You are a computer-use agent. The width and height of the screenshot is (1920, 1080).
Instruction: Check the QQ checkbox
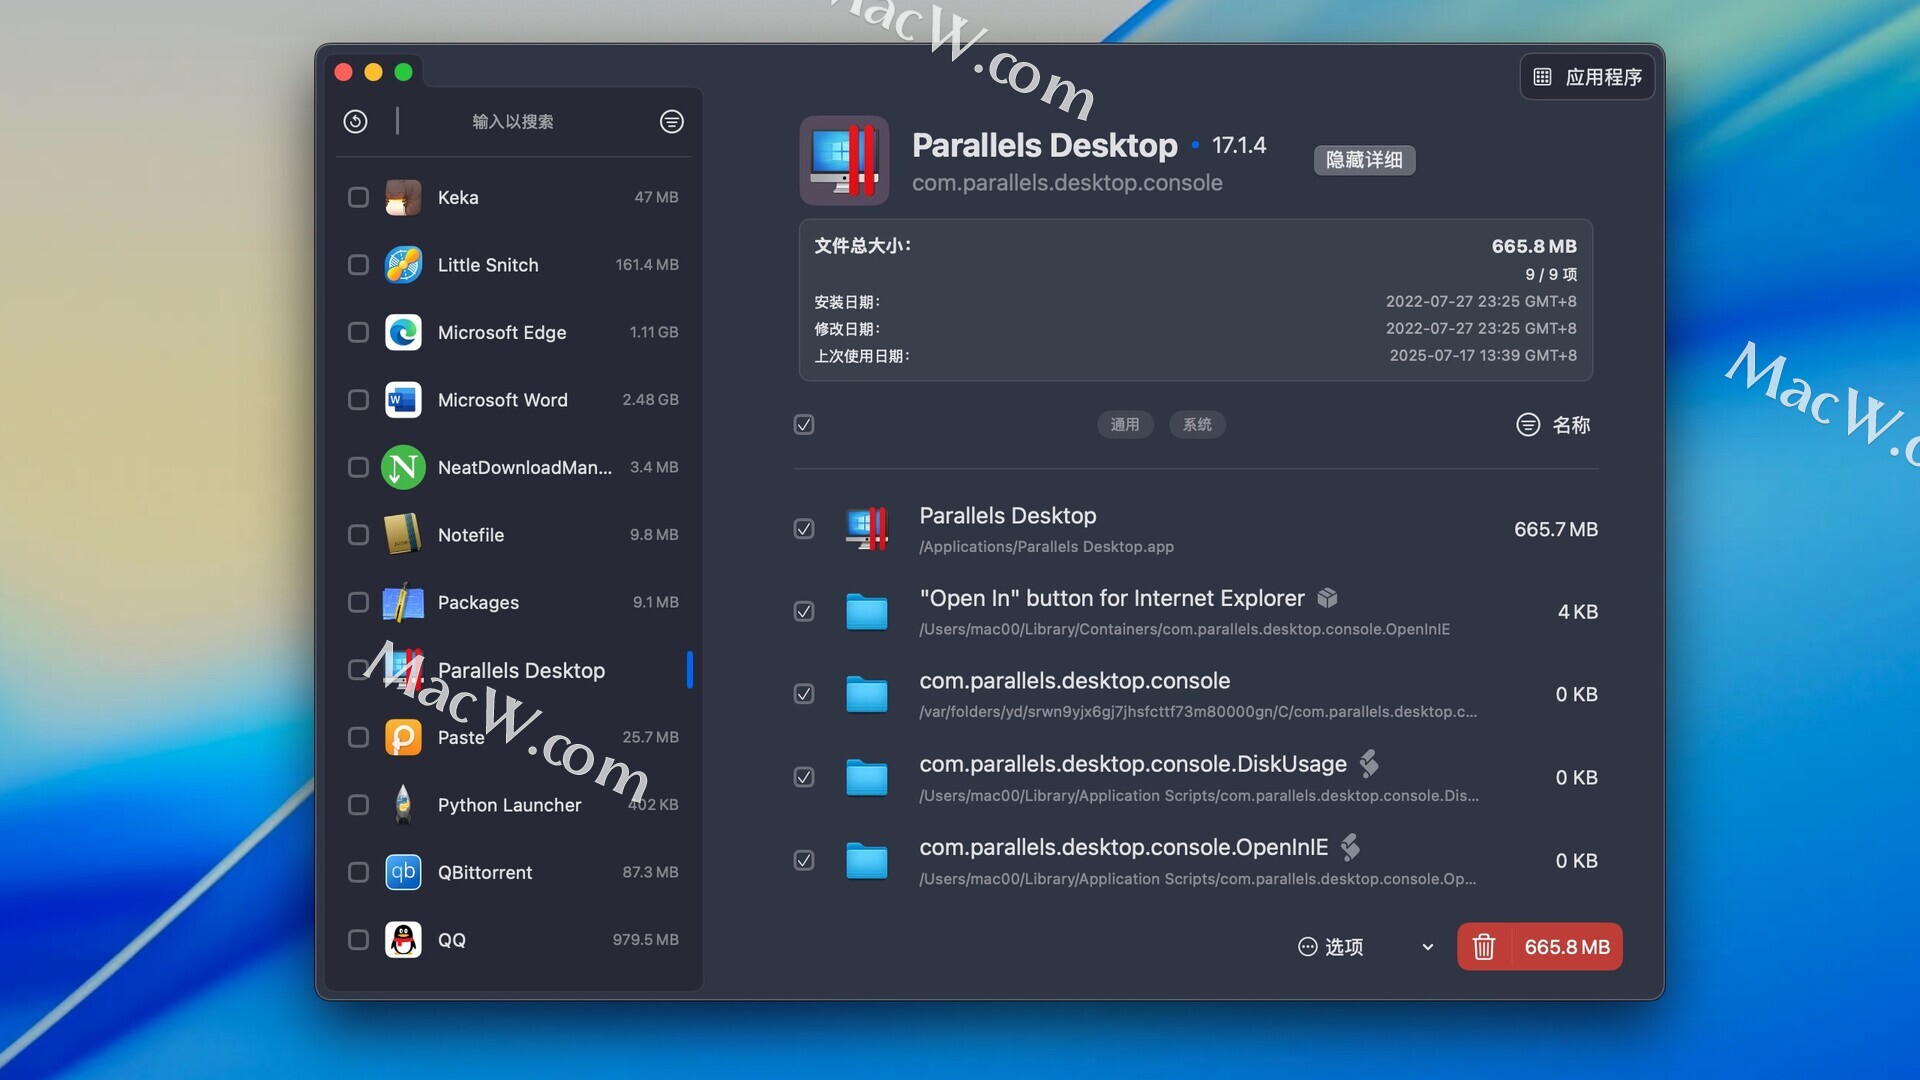(358, 940)
